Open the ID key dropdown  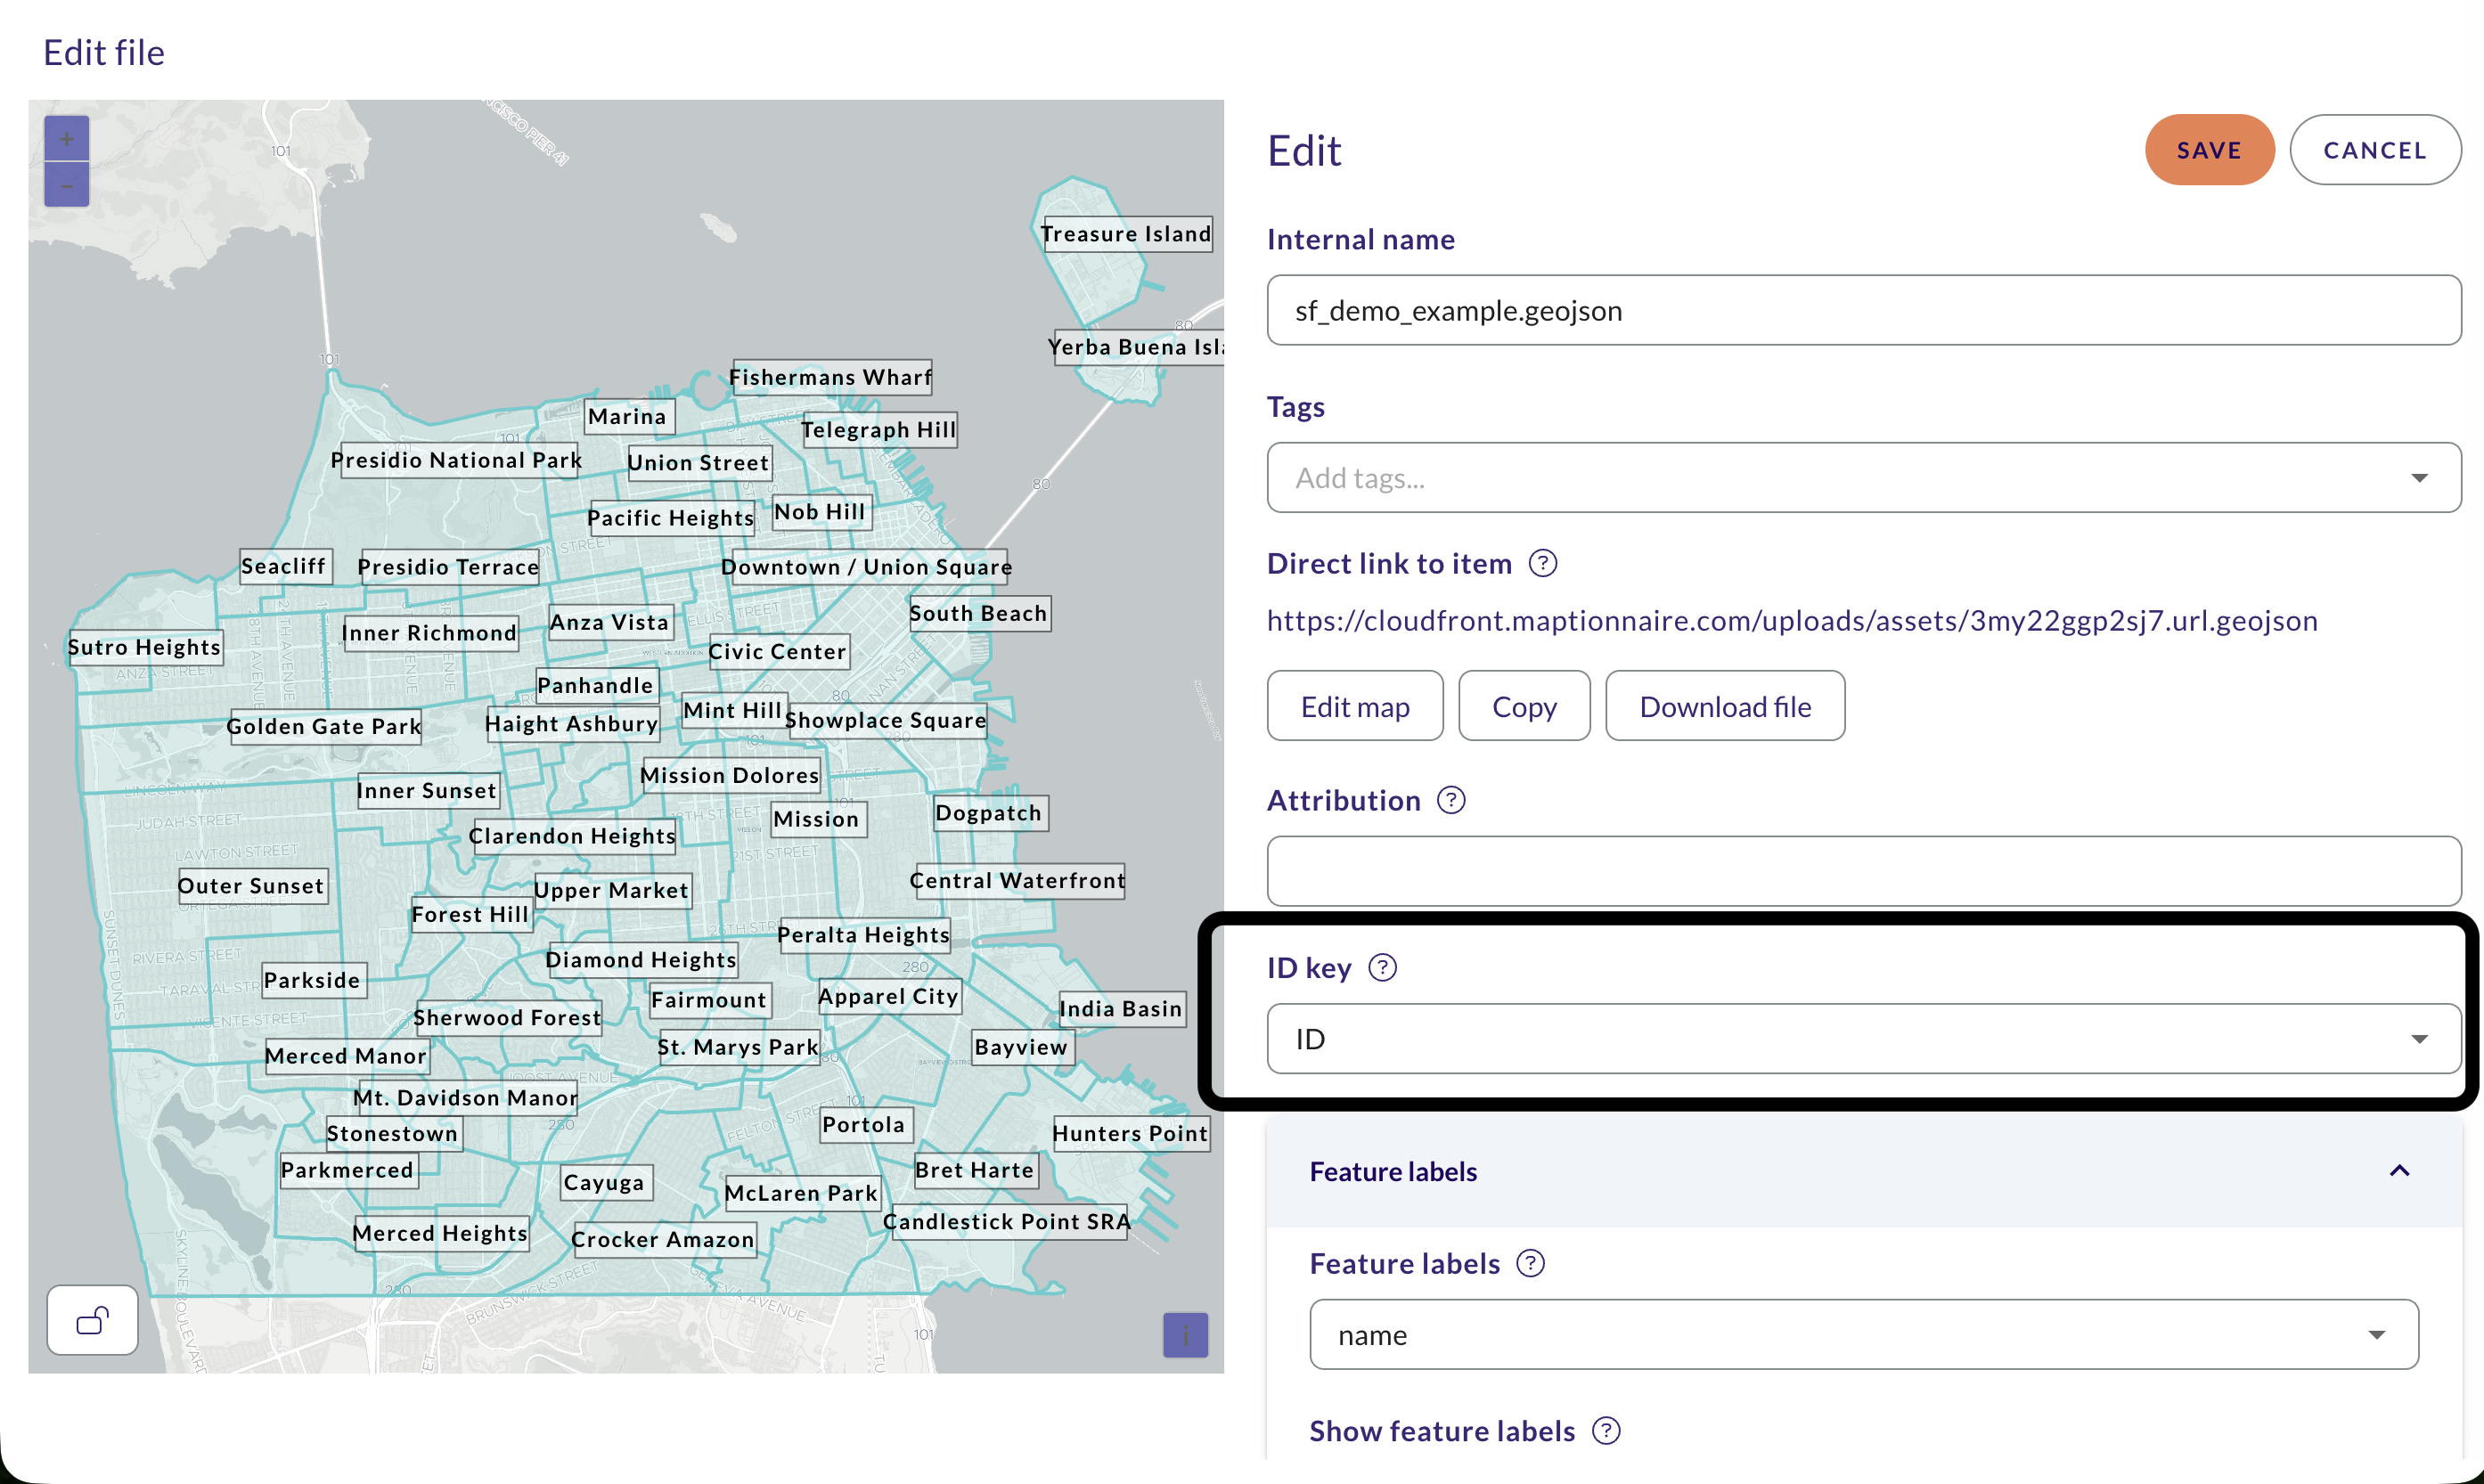click(x=1864, y=1039)
